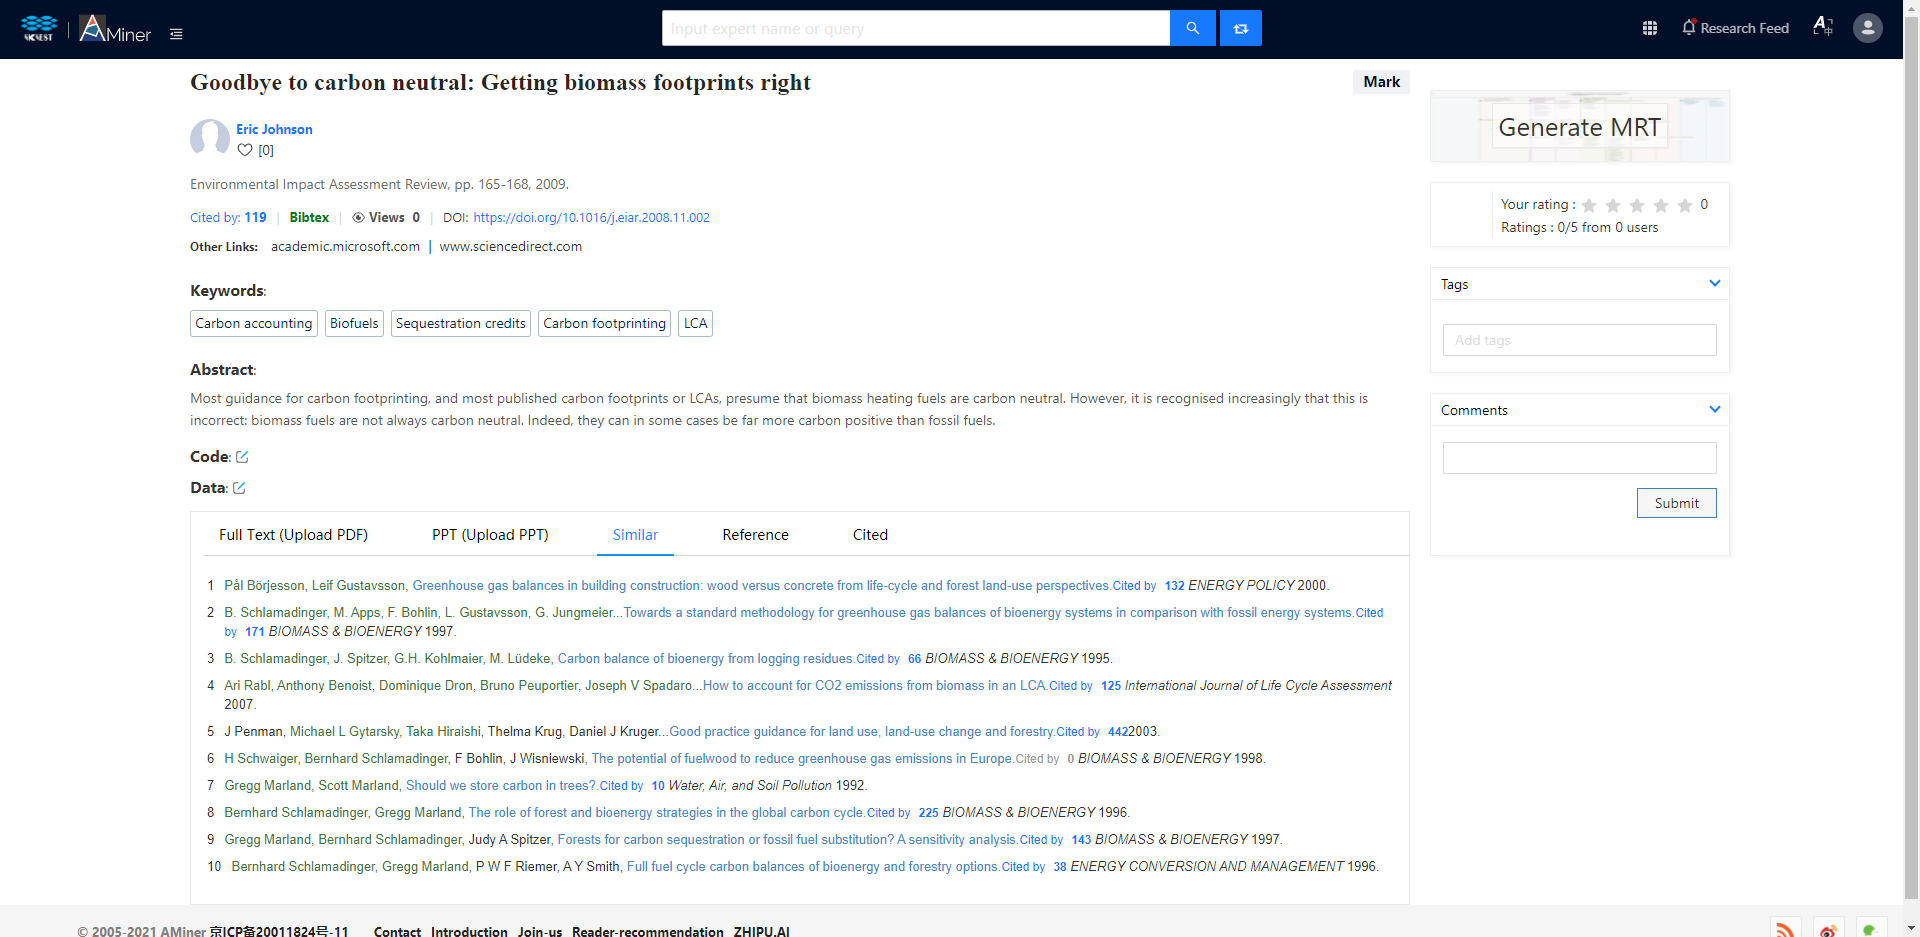The image size is (1920, 937).
Task: Click the Add tags input field
Action: pos(1579,340)
